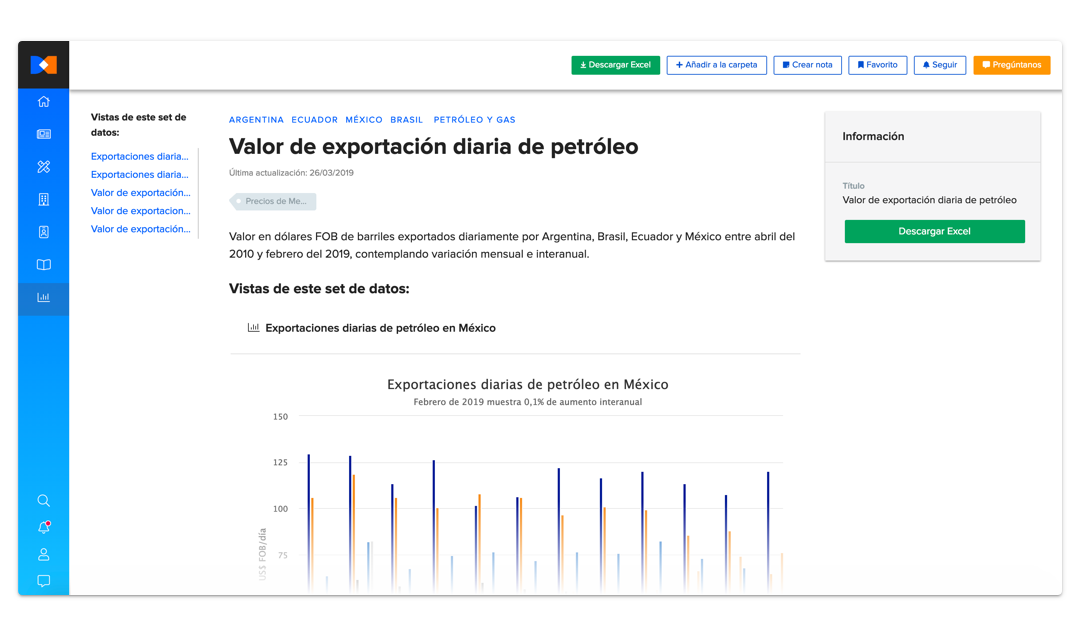The width and height of the screenshot is (1080, 636).
Task: Click the Título value in Información panel
Action: click(929, 200)
